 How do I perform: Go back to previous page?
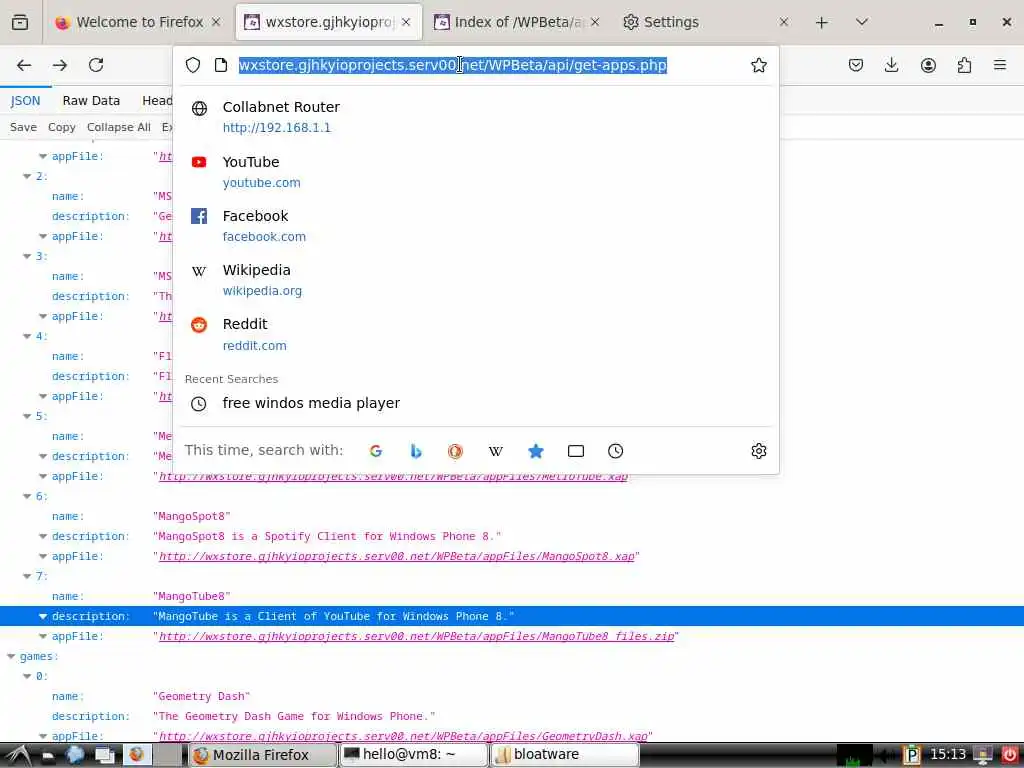[24, 65]
